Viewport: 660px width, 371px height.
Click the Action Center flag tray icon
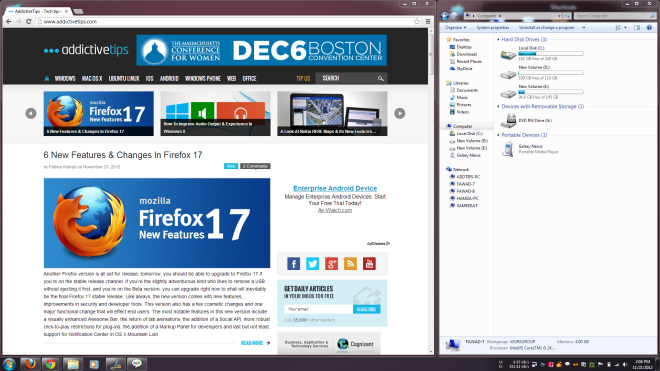pos(600,365)
